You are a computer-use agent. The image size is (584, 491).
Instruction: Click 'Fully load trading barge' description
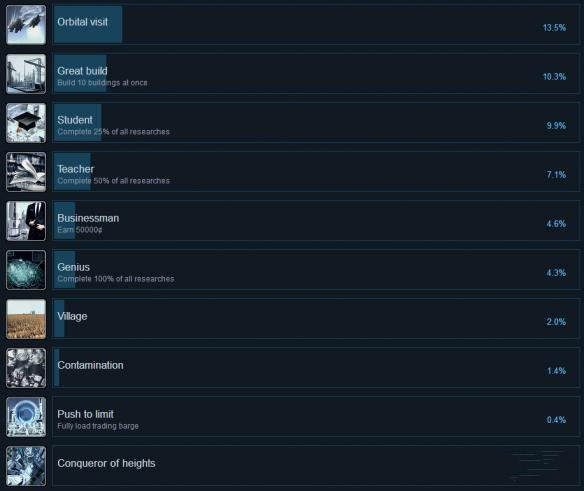pyautogui.click(x=98, y=426)
